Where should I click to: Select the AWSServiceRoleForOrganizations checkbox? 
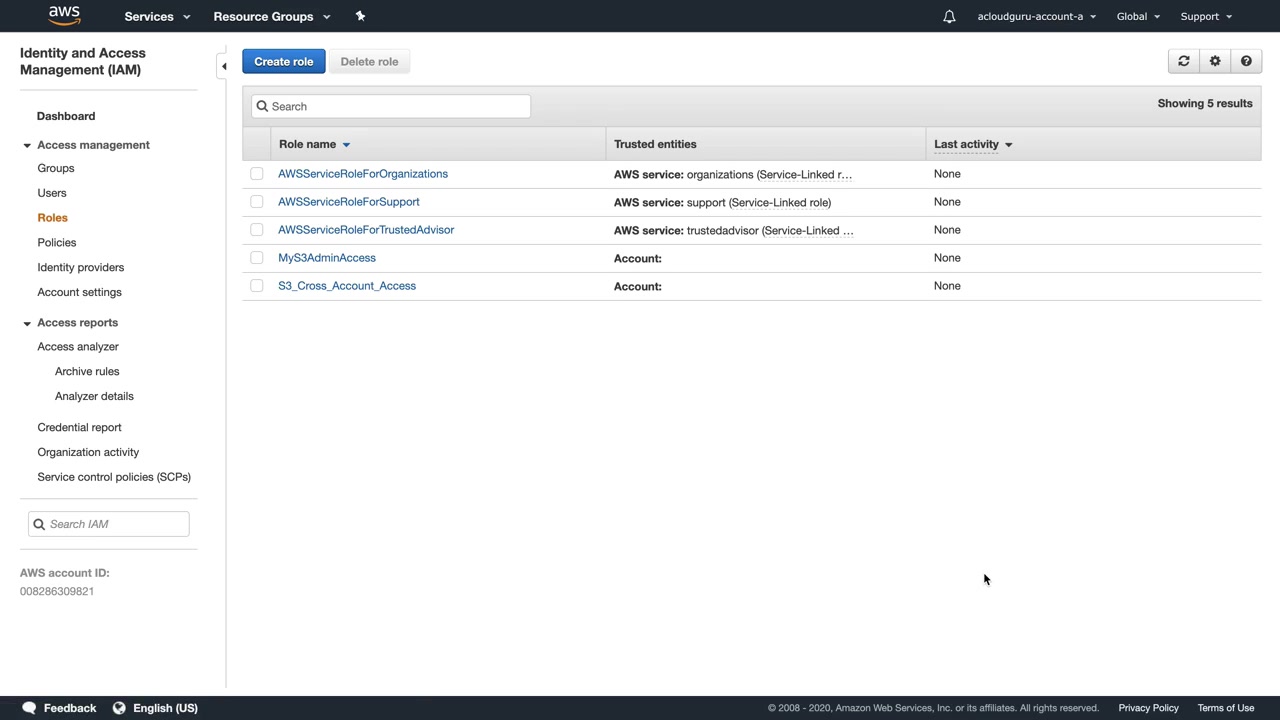pyautogui.click(x=257, y=174)
